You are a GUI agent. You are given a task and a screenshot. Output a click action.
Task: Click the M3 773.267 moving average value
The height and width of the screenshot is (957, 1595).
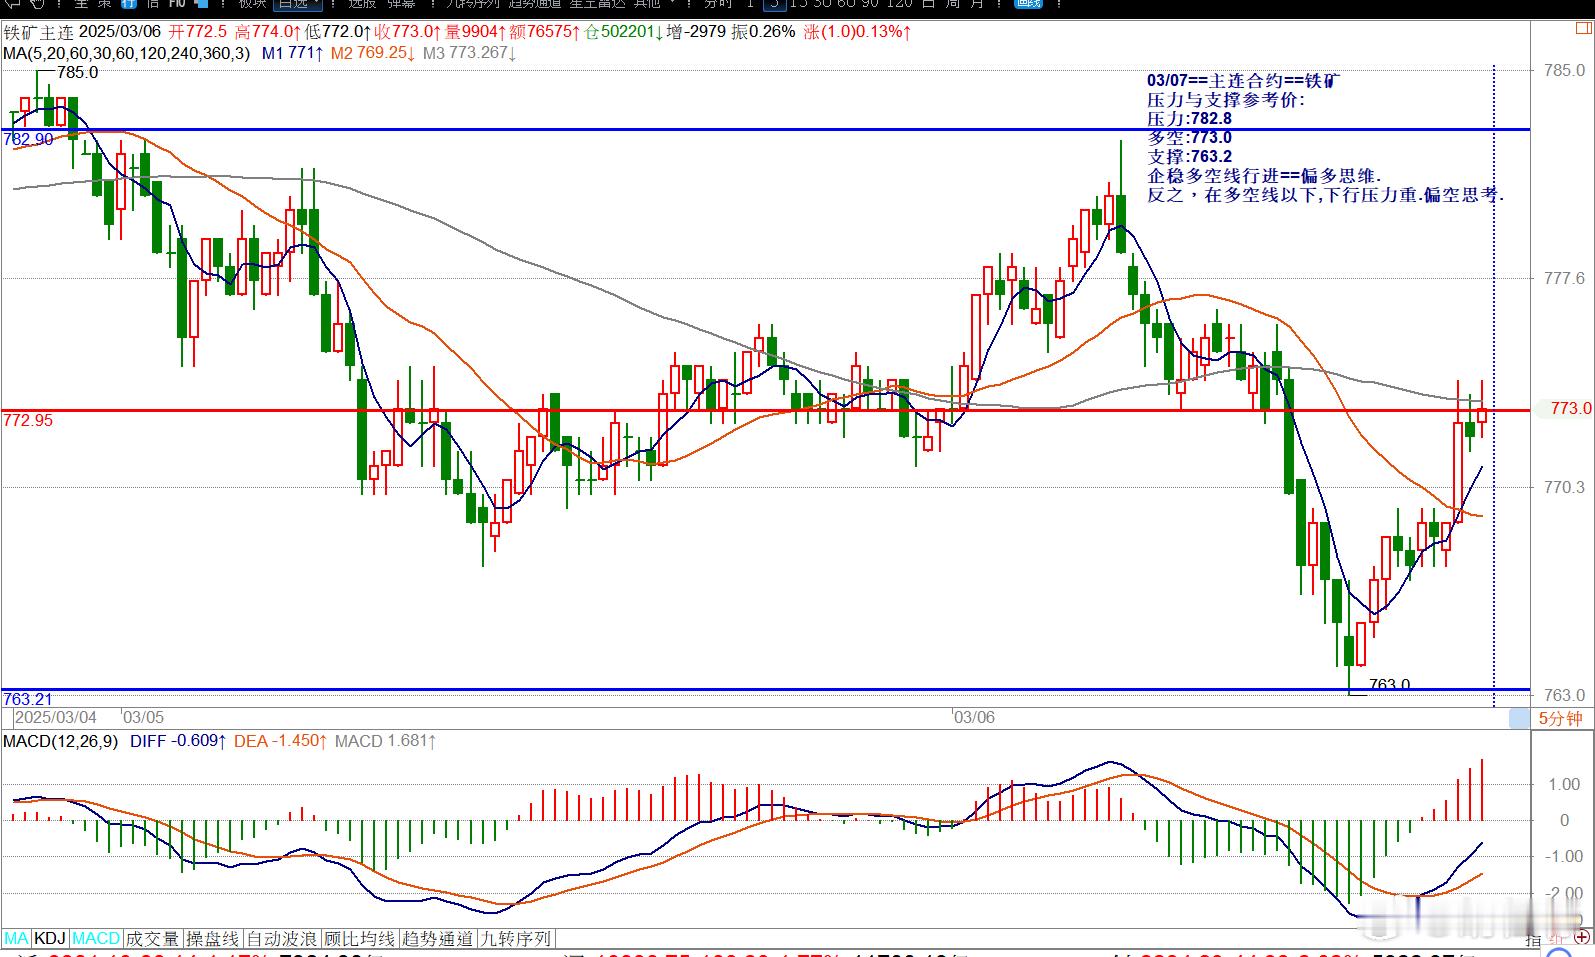[x=470, y=53]
